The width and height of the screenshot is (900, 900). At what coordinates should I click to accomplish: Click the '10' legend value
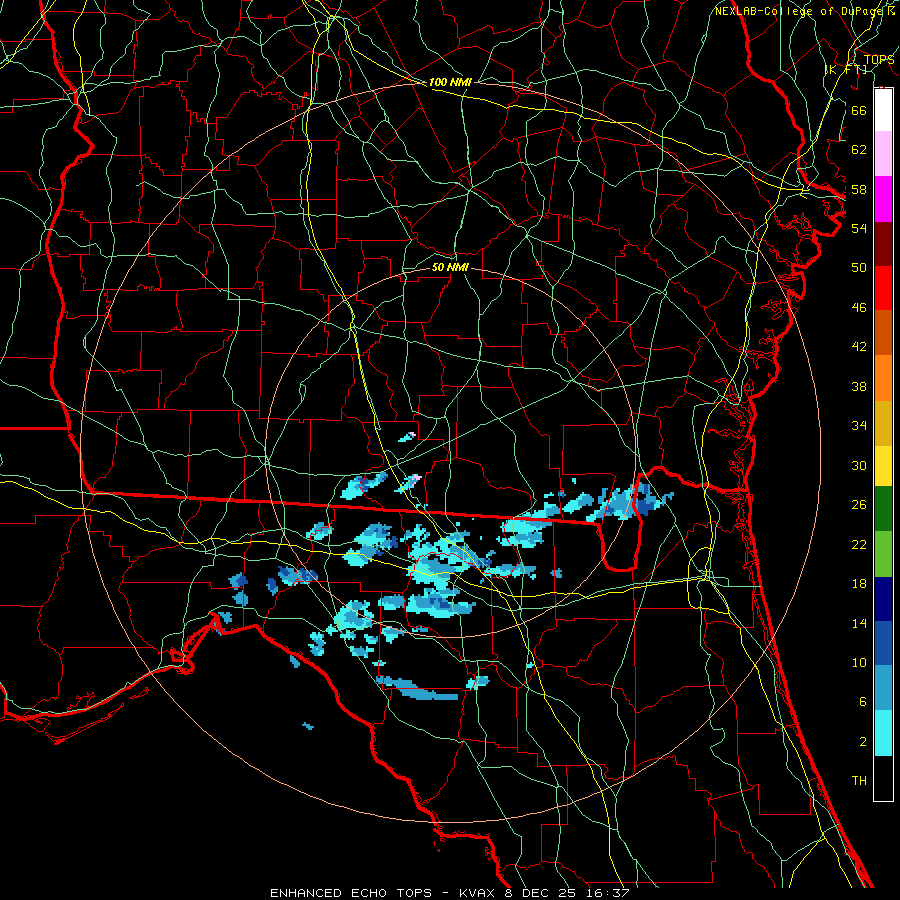tap(859, 662)
